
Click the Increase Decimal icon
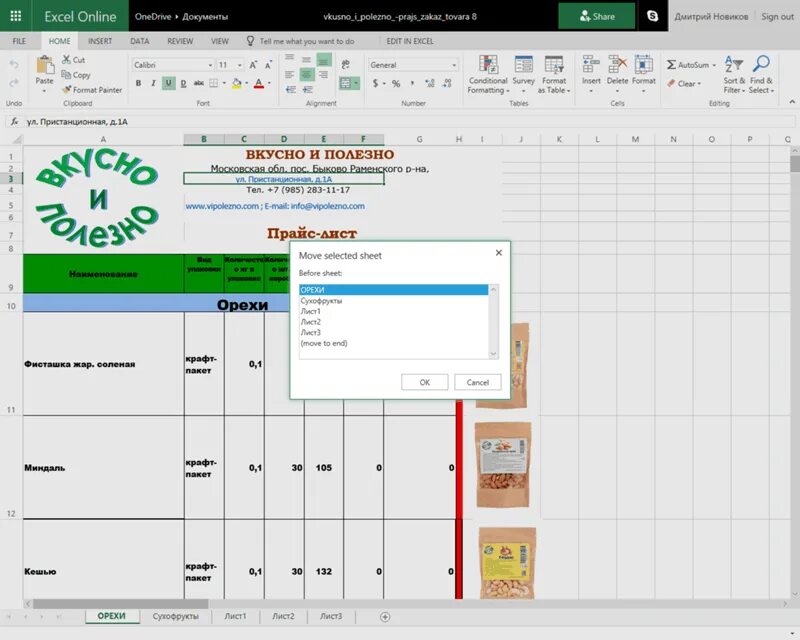coord(430,83)
